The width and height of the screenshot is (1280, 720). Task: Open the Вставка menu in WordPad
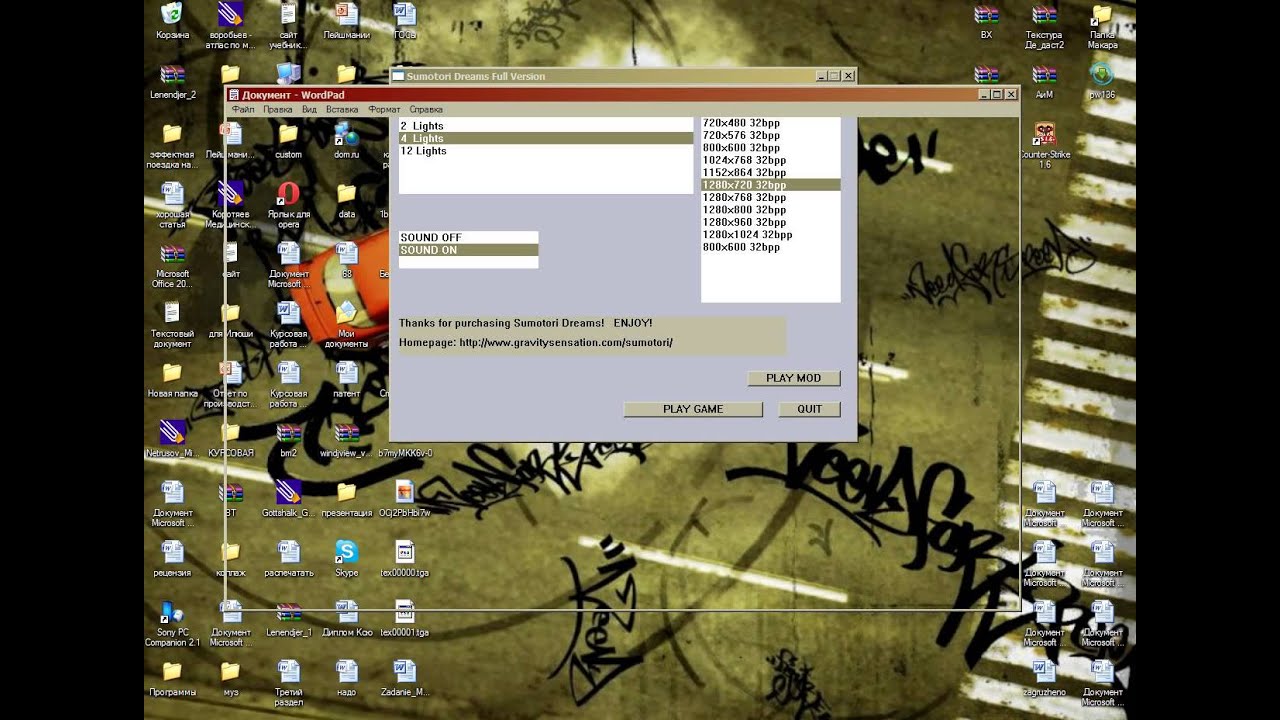coord(342,109)
